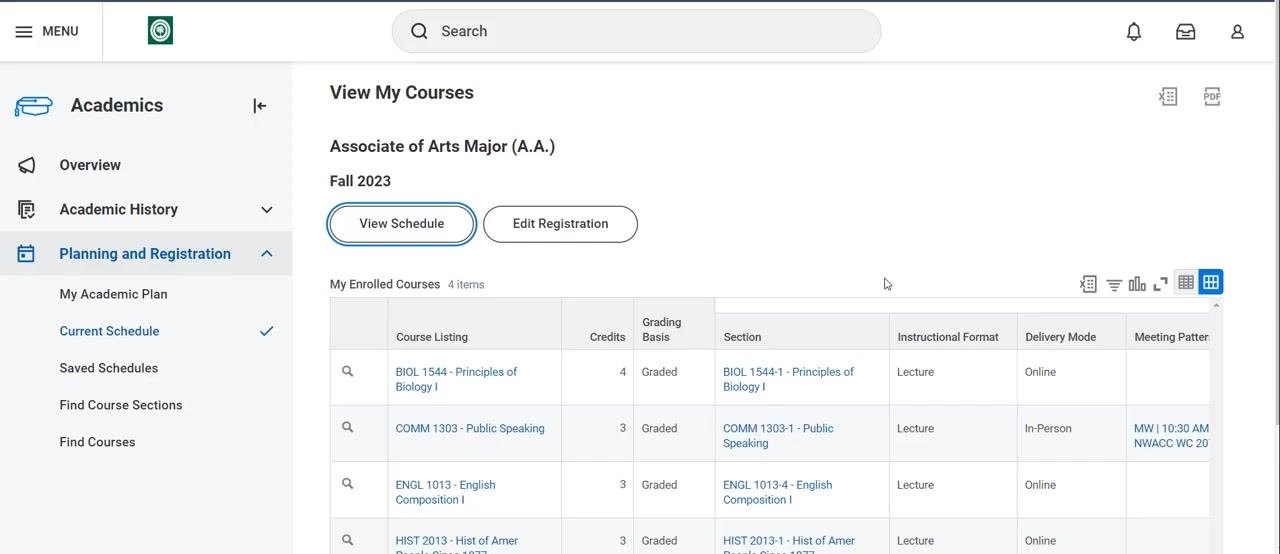Open details magnifier for COMM 1303 row
1280x554 pixels.
point(348,427)
